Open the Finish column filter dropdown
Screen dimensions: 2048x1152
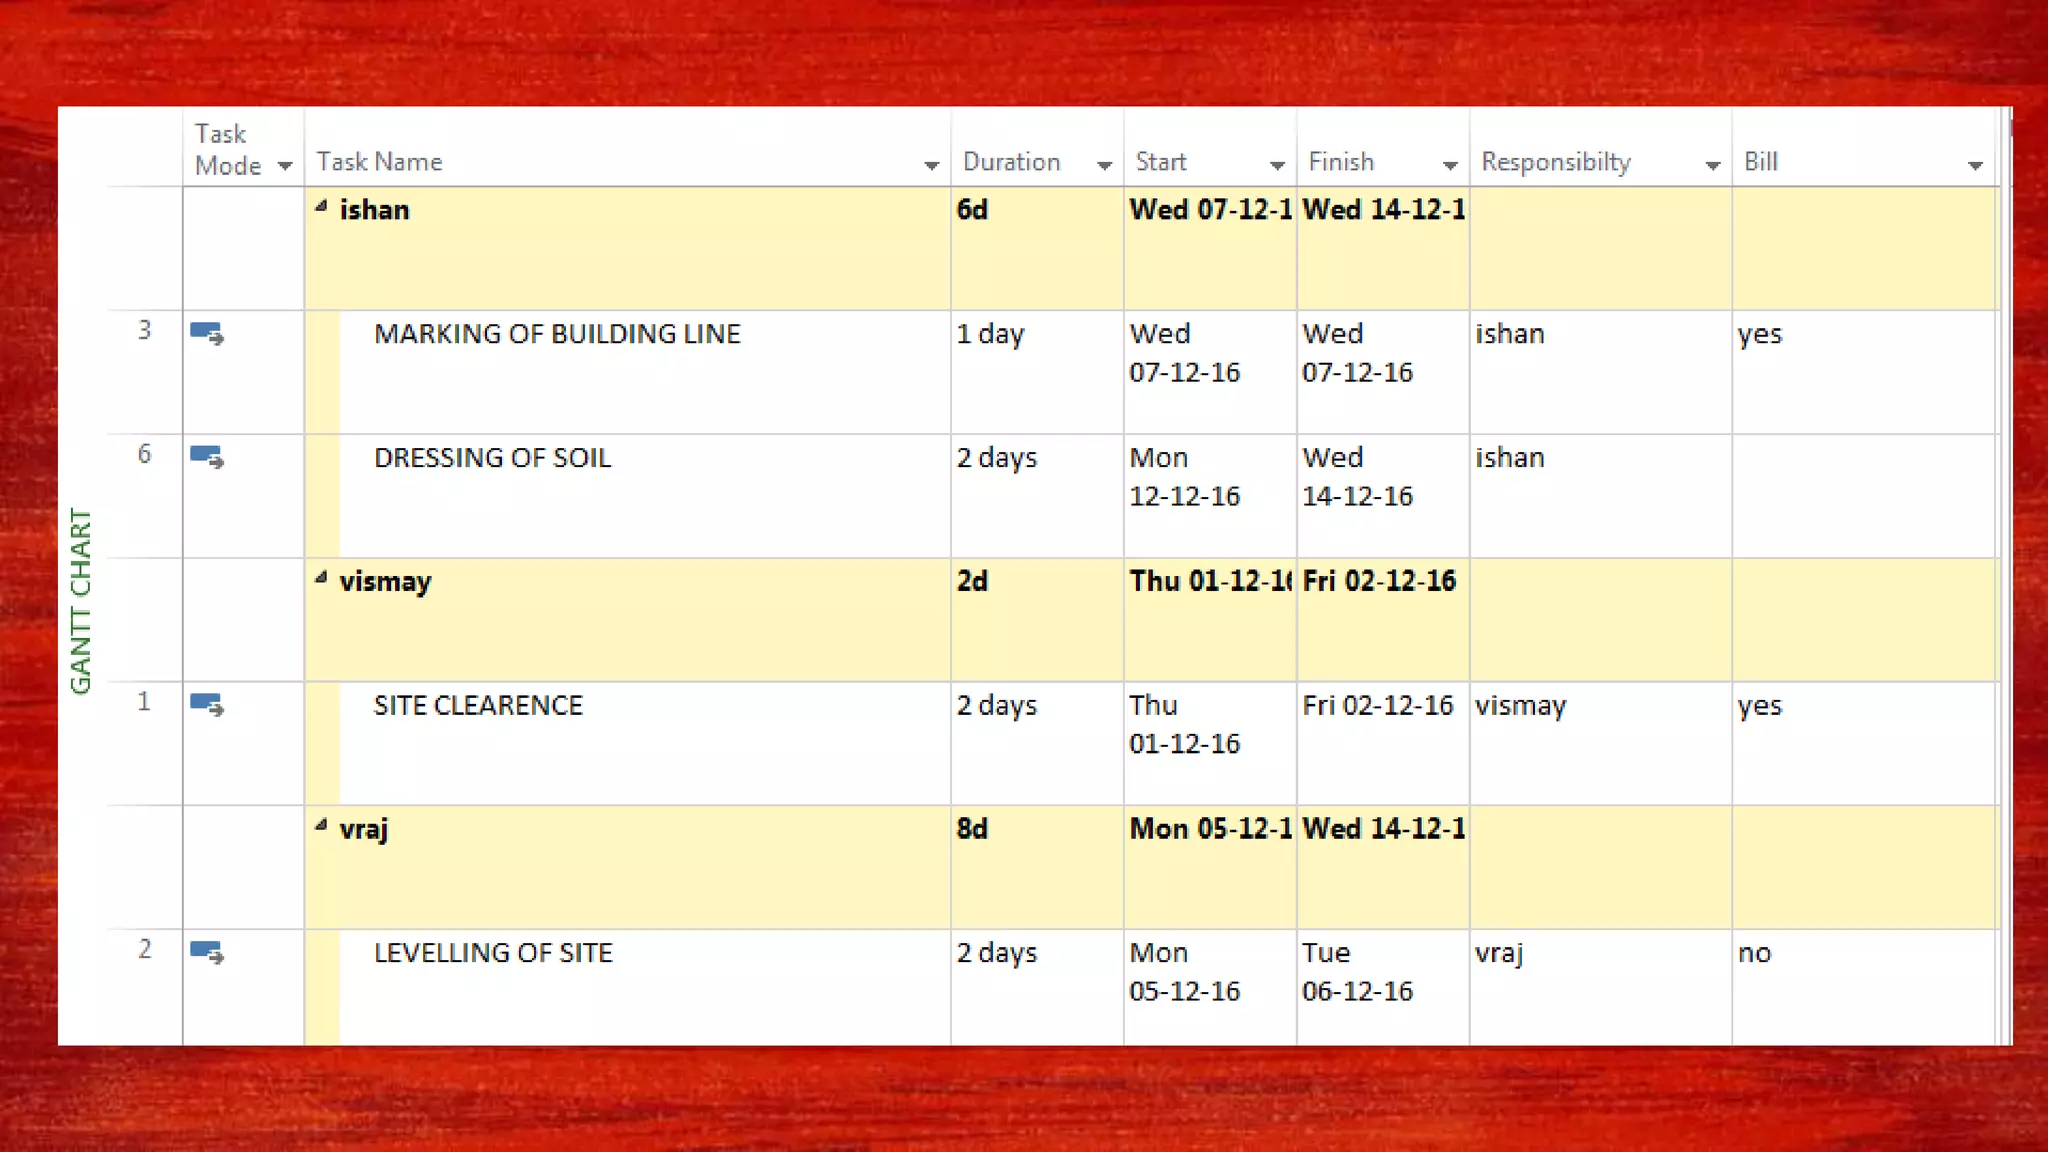click(1450, 165)
